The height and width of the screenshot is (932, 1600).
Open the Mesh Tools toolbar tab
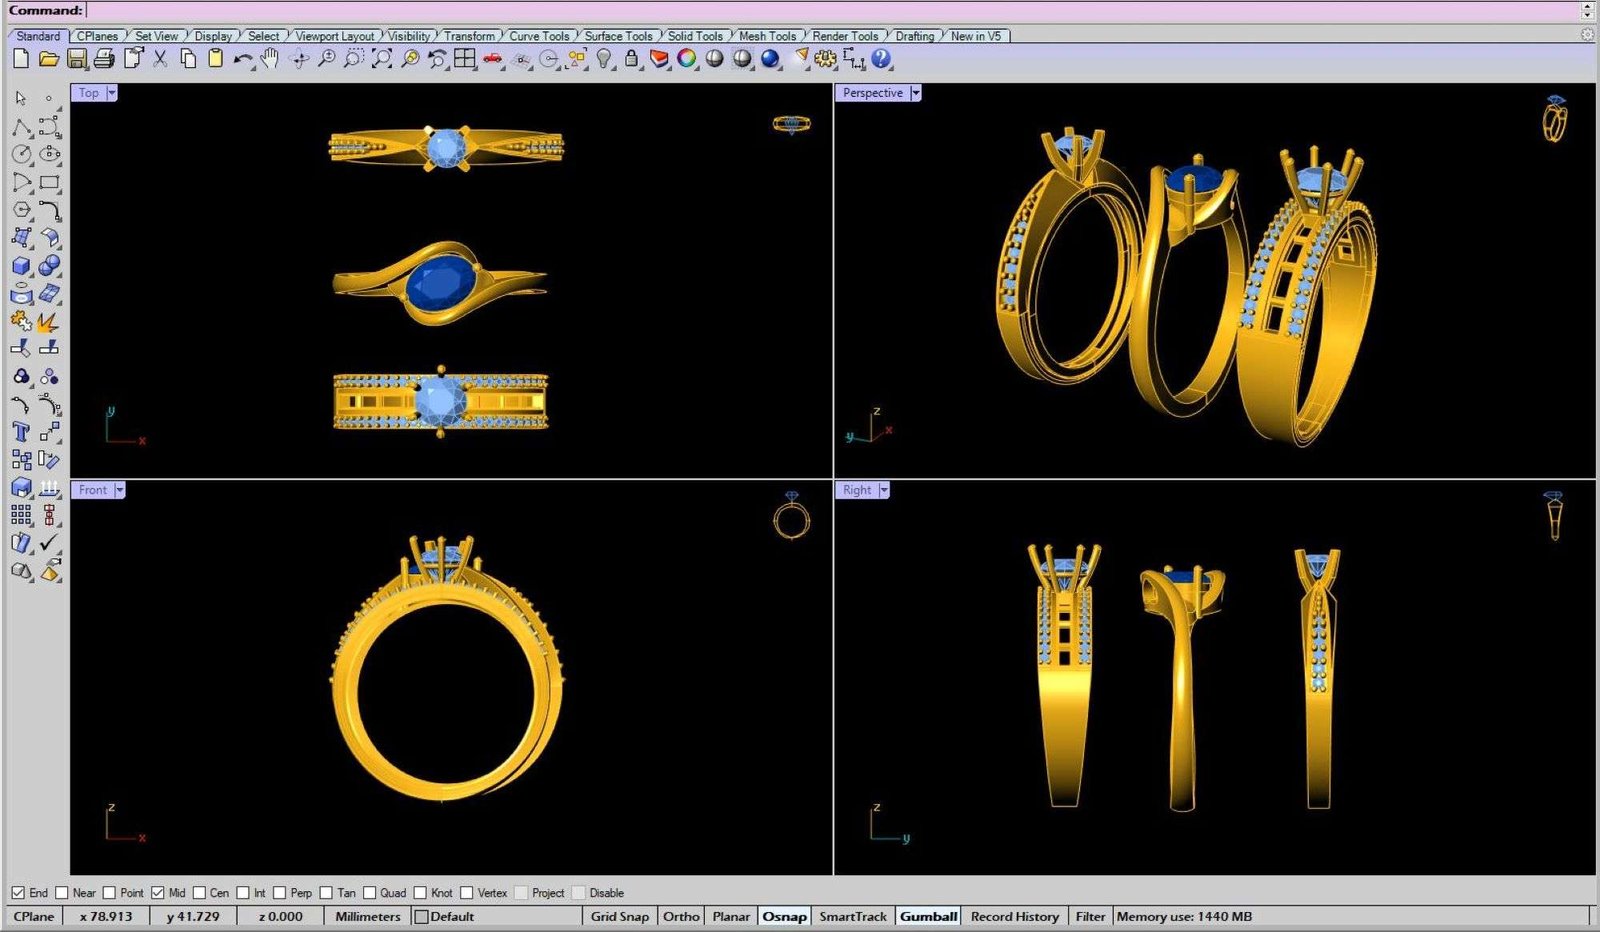(767, 36)
